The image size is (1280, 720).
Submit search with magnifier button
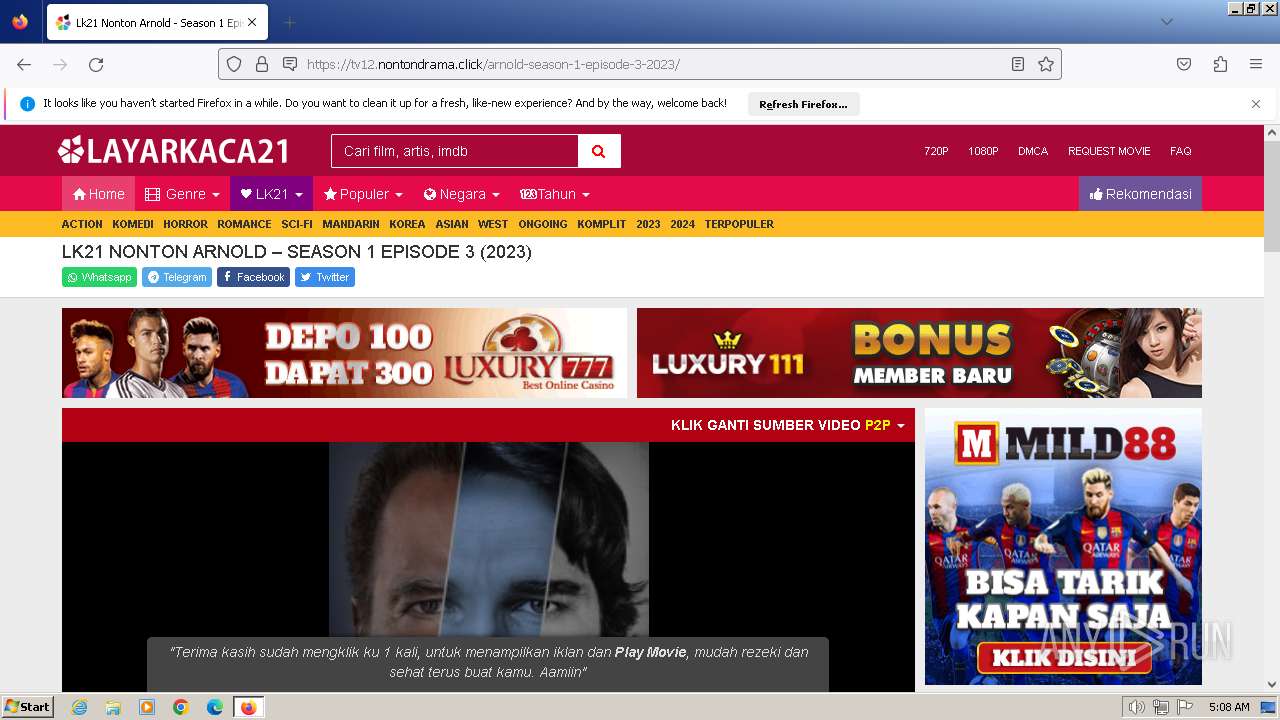(x=599, y=151)
